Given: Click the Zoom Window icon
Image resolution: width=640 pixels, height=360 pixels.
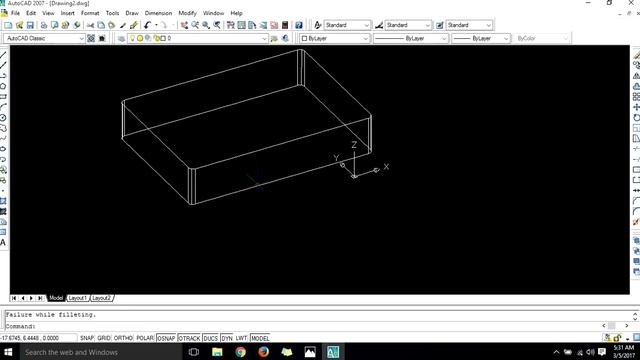Looking at the screenshot, I should pyautogui.click(x=206, y=25).
